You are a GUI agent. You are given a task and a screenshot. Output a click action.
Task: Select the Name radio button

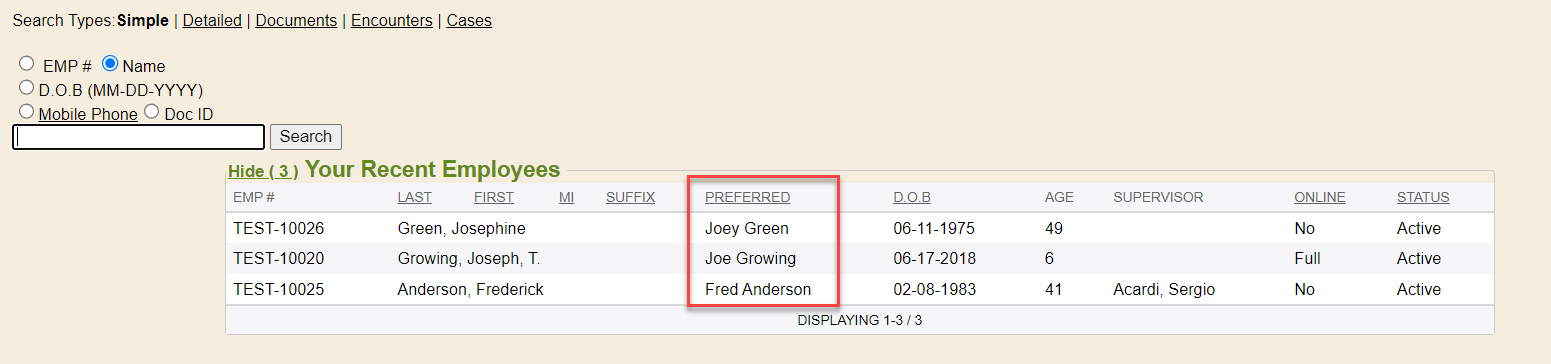[110, 64]
